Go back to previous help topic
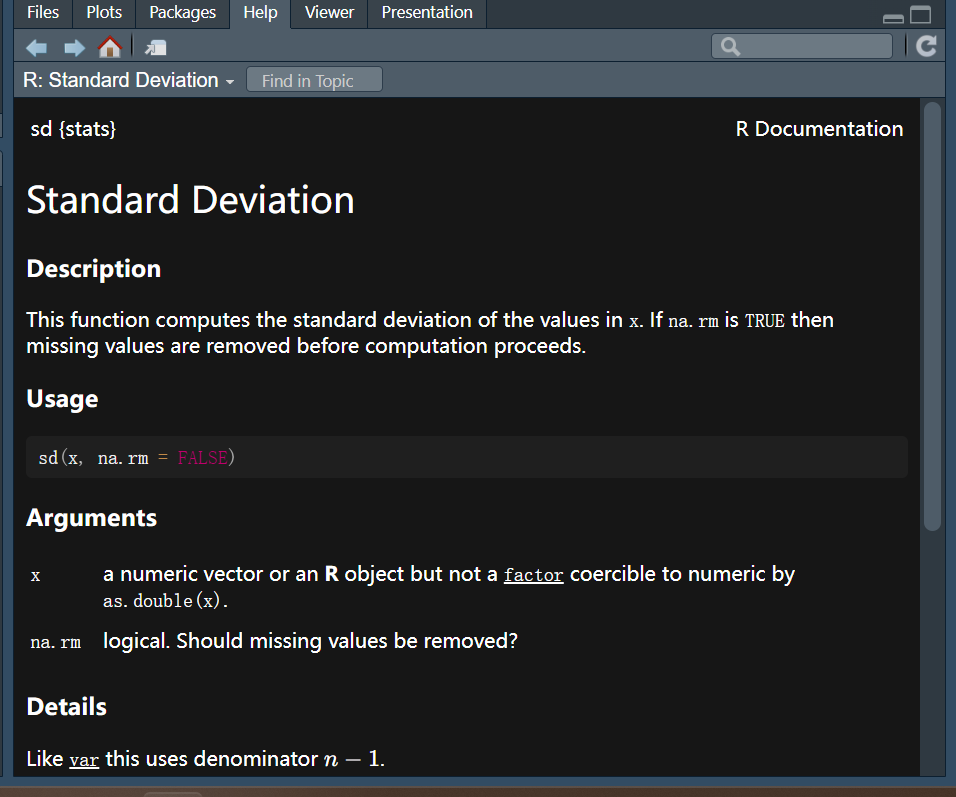 coord(37,48)
